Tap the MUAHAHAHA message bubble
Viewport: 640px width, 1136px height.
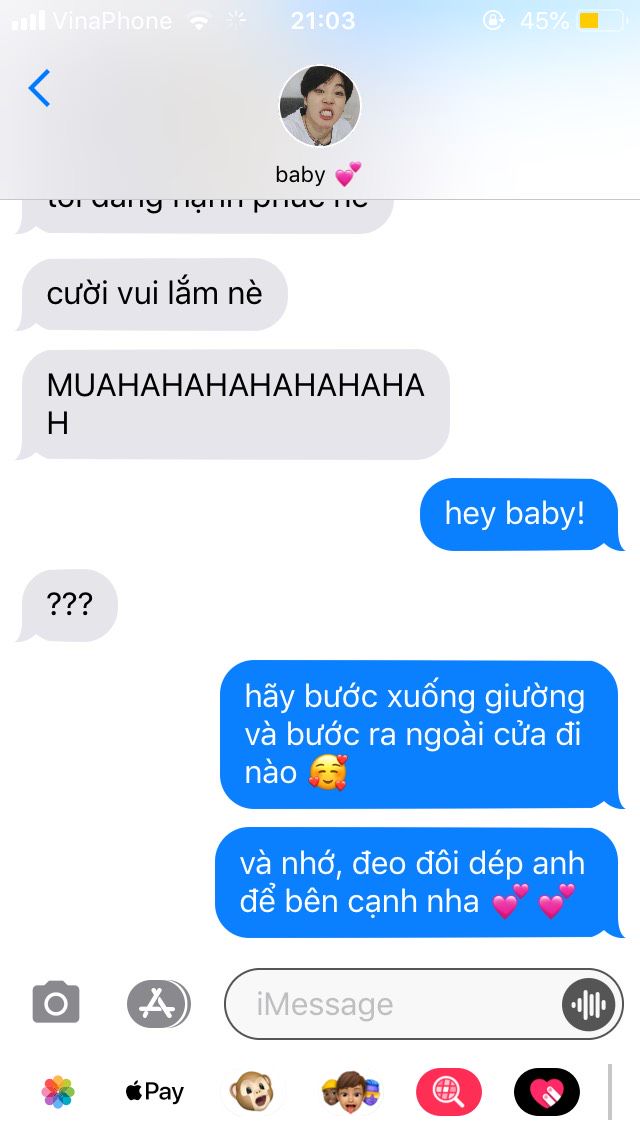[x=234, y=404]
